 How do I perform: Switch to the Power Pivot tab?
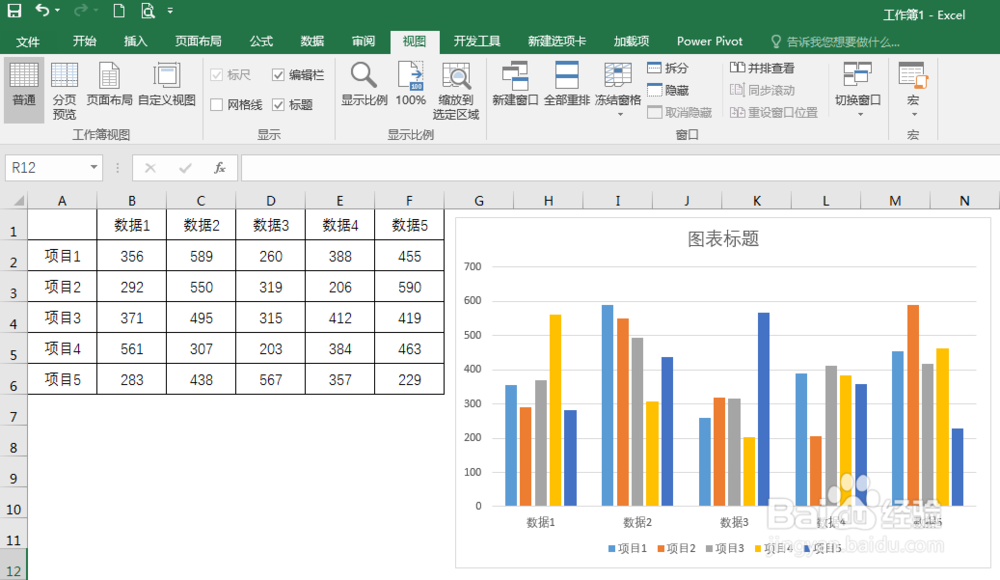[x=710, y=41]
